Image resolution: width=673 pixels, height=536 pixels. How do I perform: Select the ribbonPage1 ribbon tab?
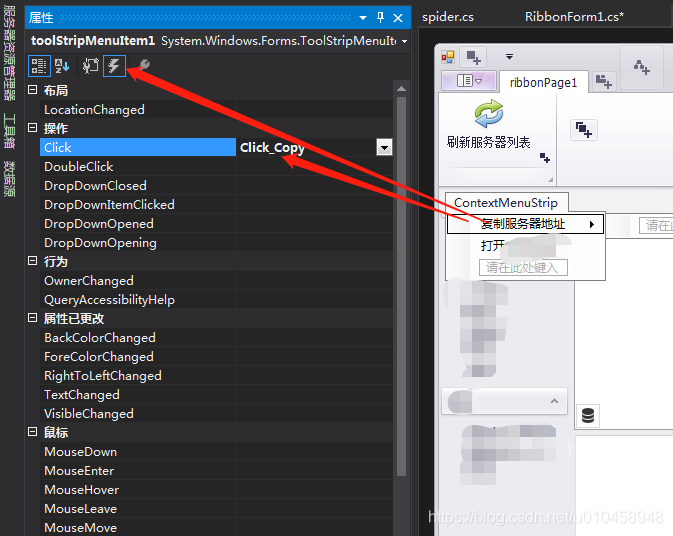[543, 82]
